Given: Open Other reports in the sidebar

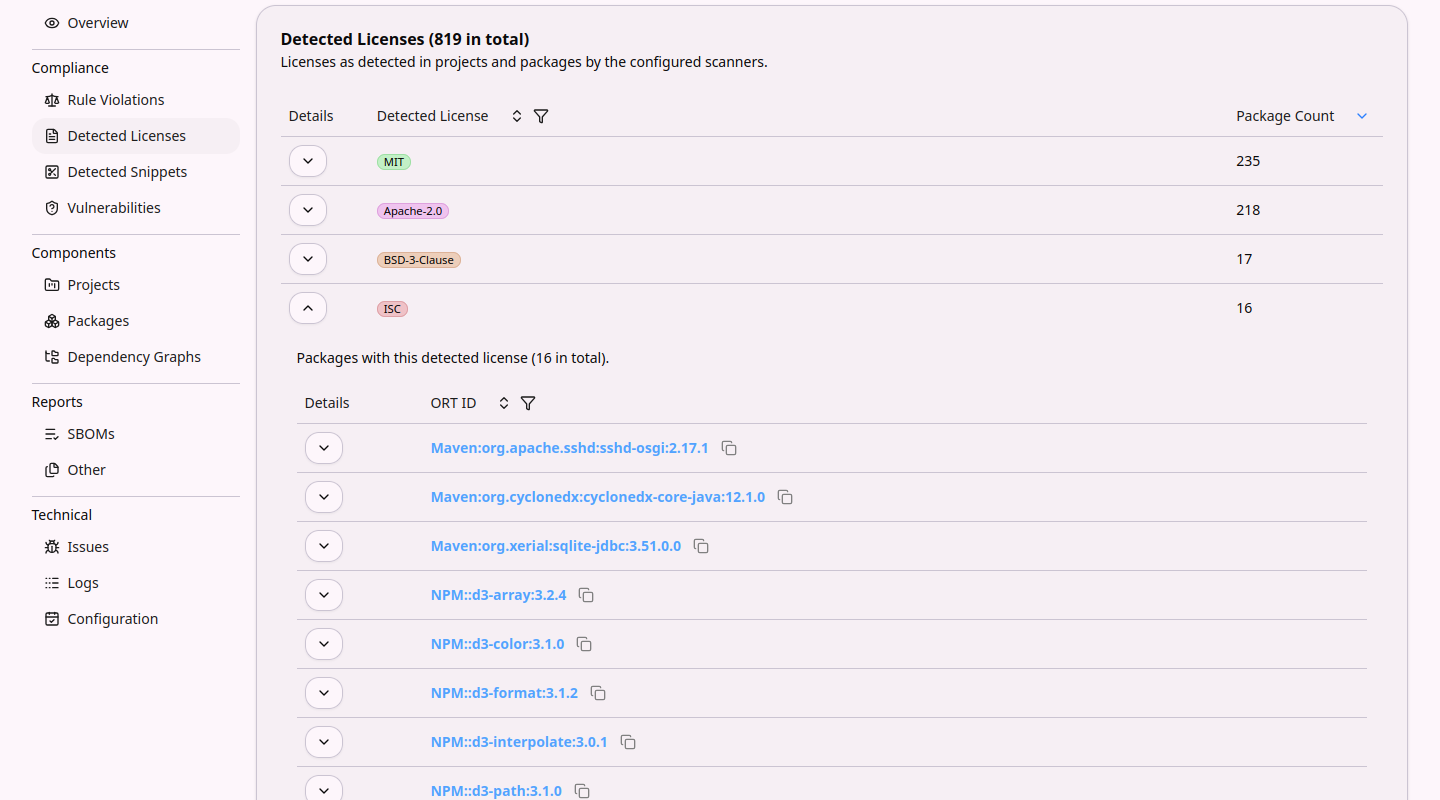Looking at the screenshot, I should pos(136,470).
